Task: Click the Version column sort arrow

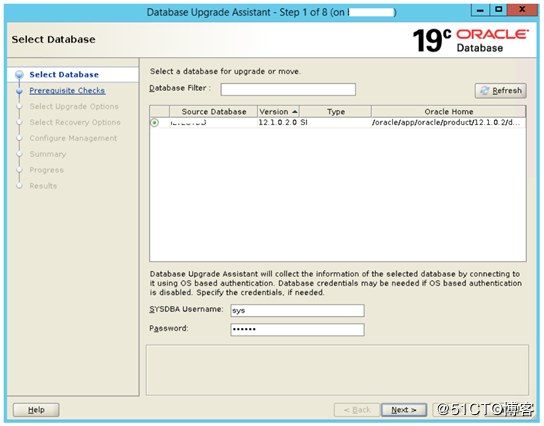Action: [x=295, y=112]
